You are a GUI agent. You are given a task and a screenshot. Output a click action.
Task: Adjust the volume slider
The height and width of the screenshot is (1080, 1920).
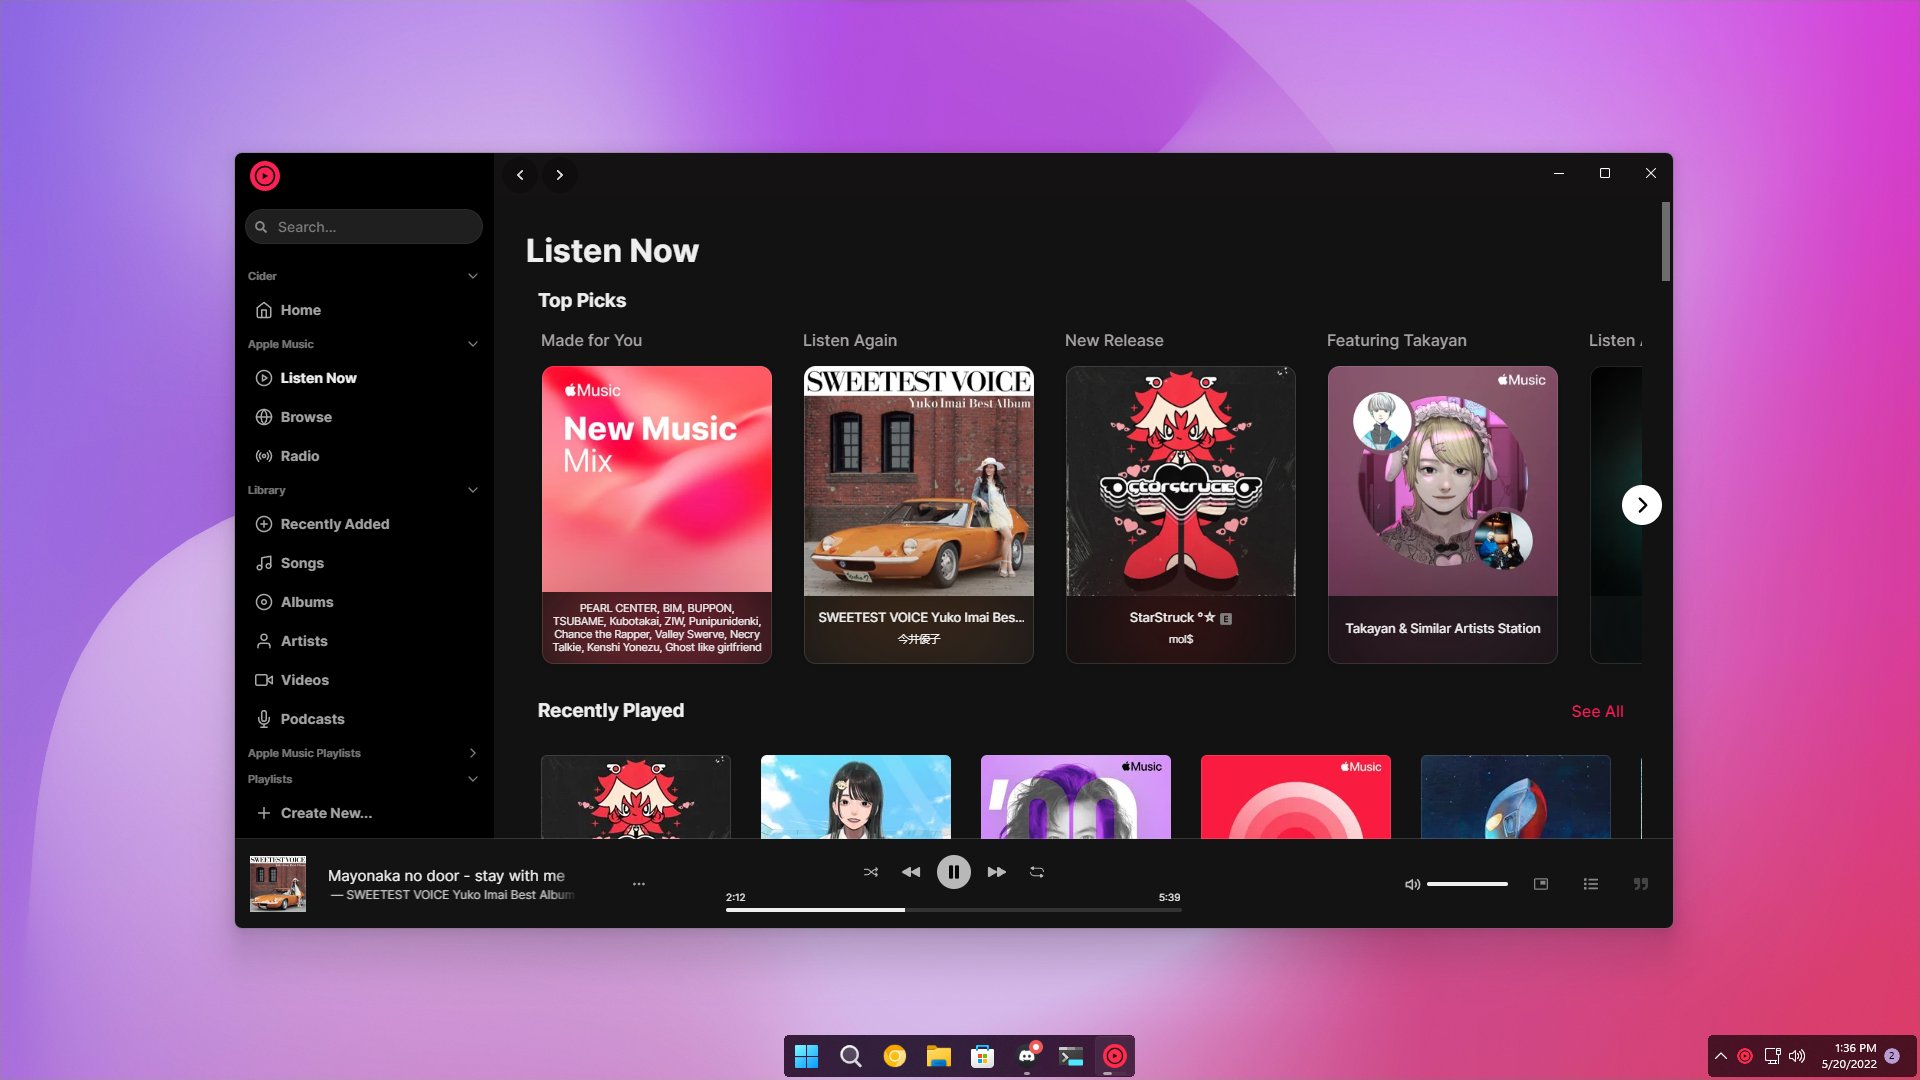[x=1467, y=884]
